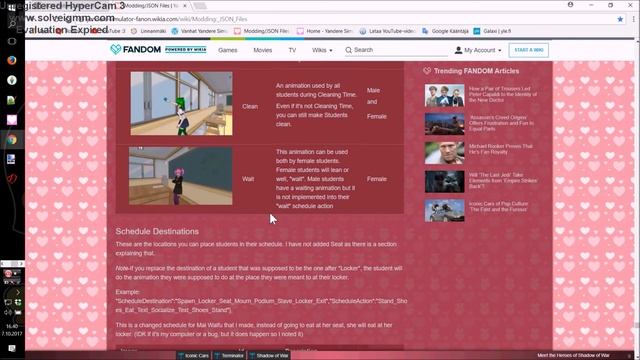Open the Galaxi yle.fi bookmark
Viewport: 640px width, 360px height.
pos(492,31)
